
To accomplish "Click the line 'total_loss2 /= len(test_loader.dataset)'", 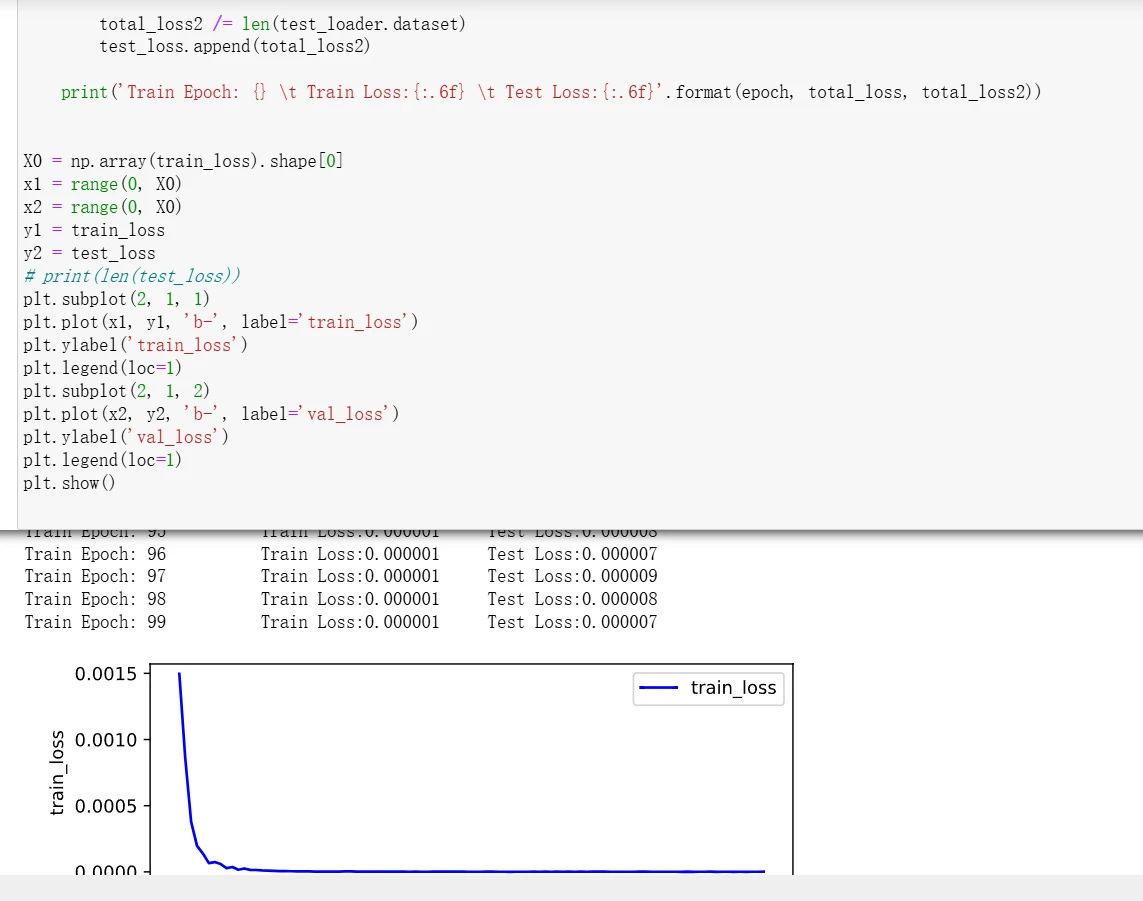I will coord(282,24).
